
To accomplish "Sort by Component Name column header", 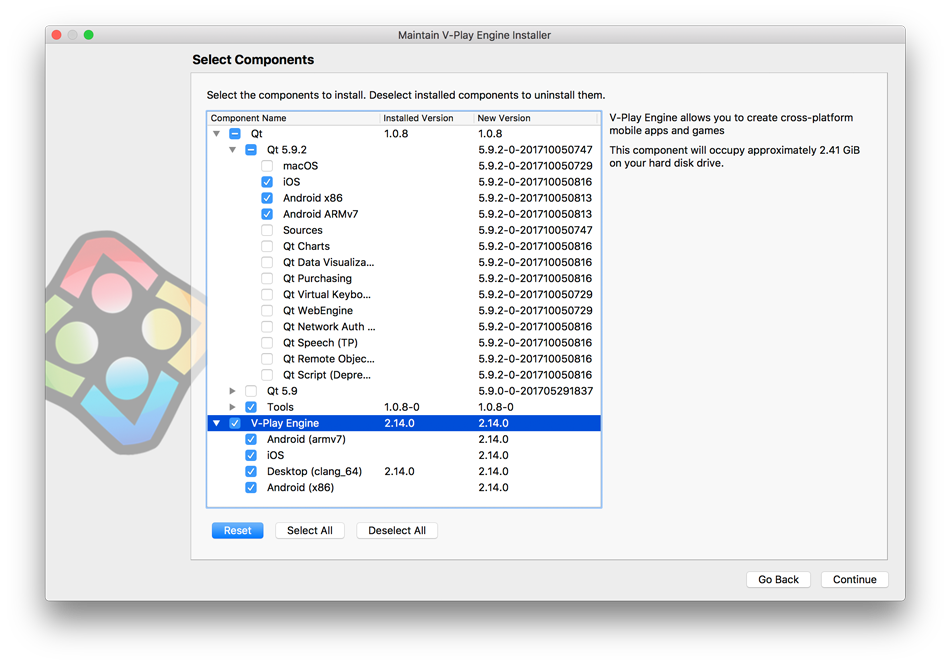I will point(294,118).
